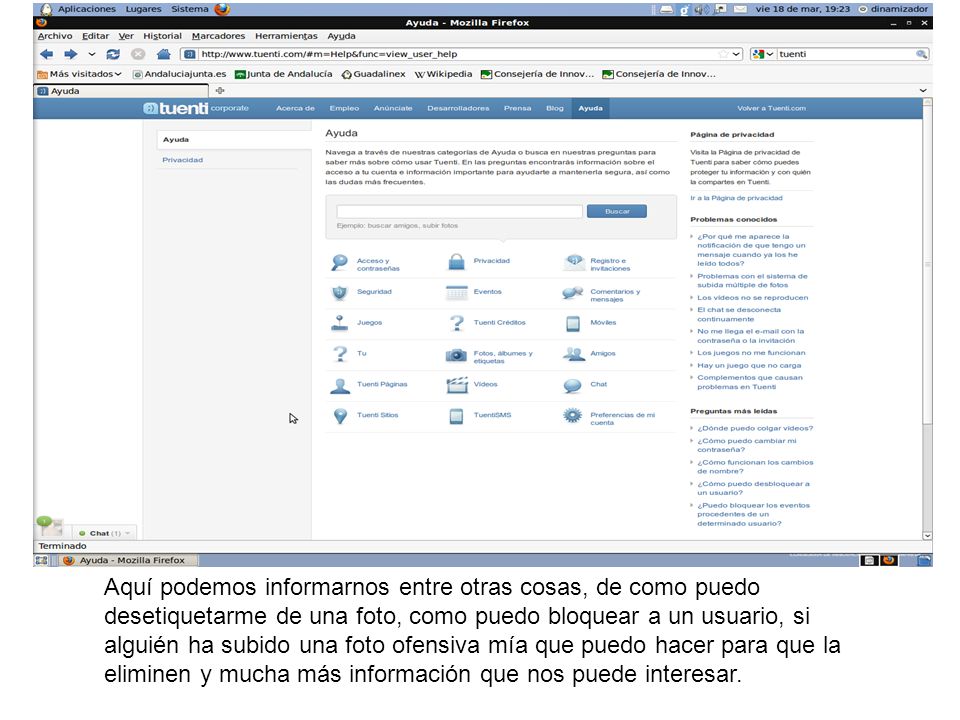Open the Acceso y contraseñas category icon
This screenshot has height=720, width=960.
(x=339, y=263)
